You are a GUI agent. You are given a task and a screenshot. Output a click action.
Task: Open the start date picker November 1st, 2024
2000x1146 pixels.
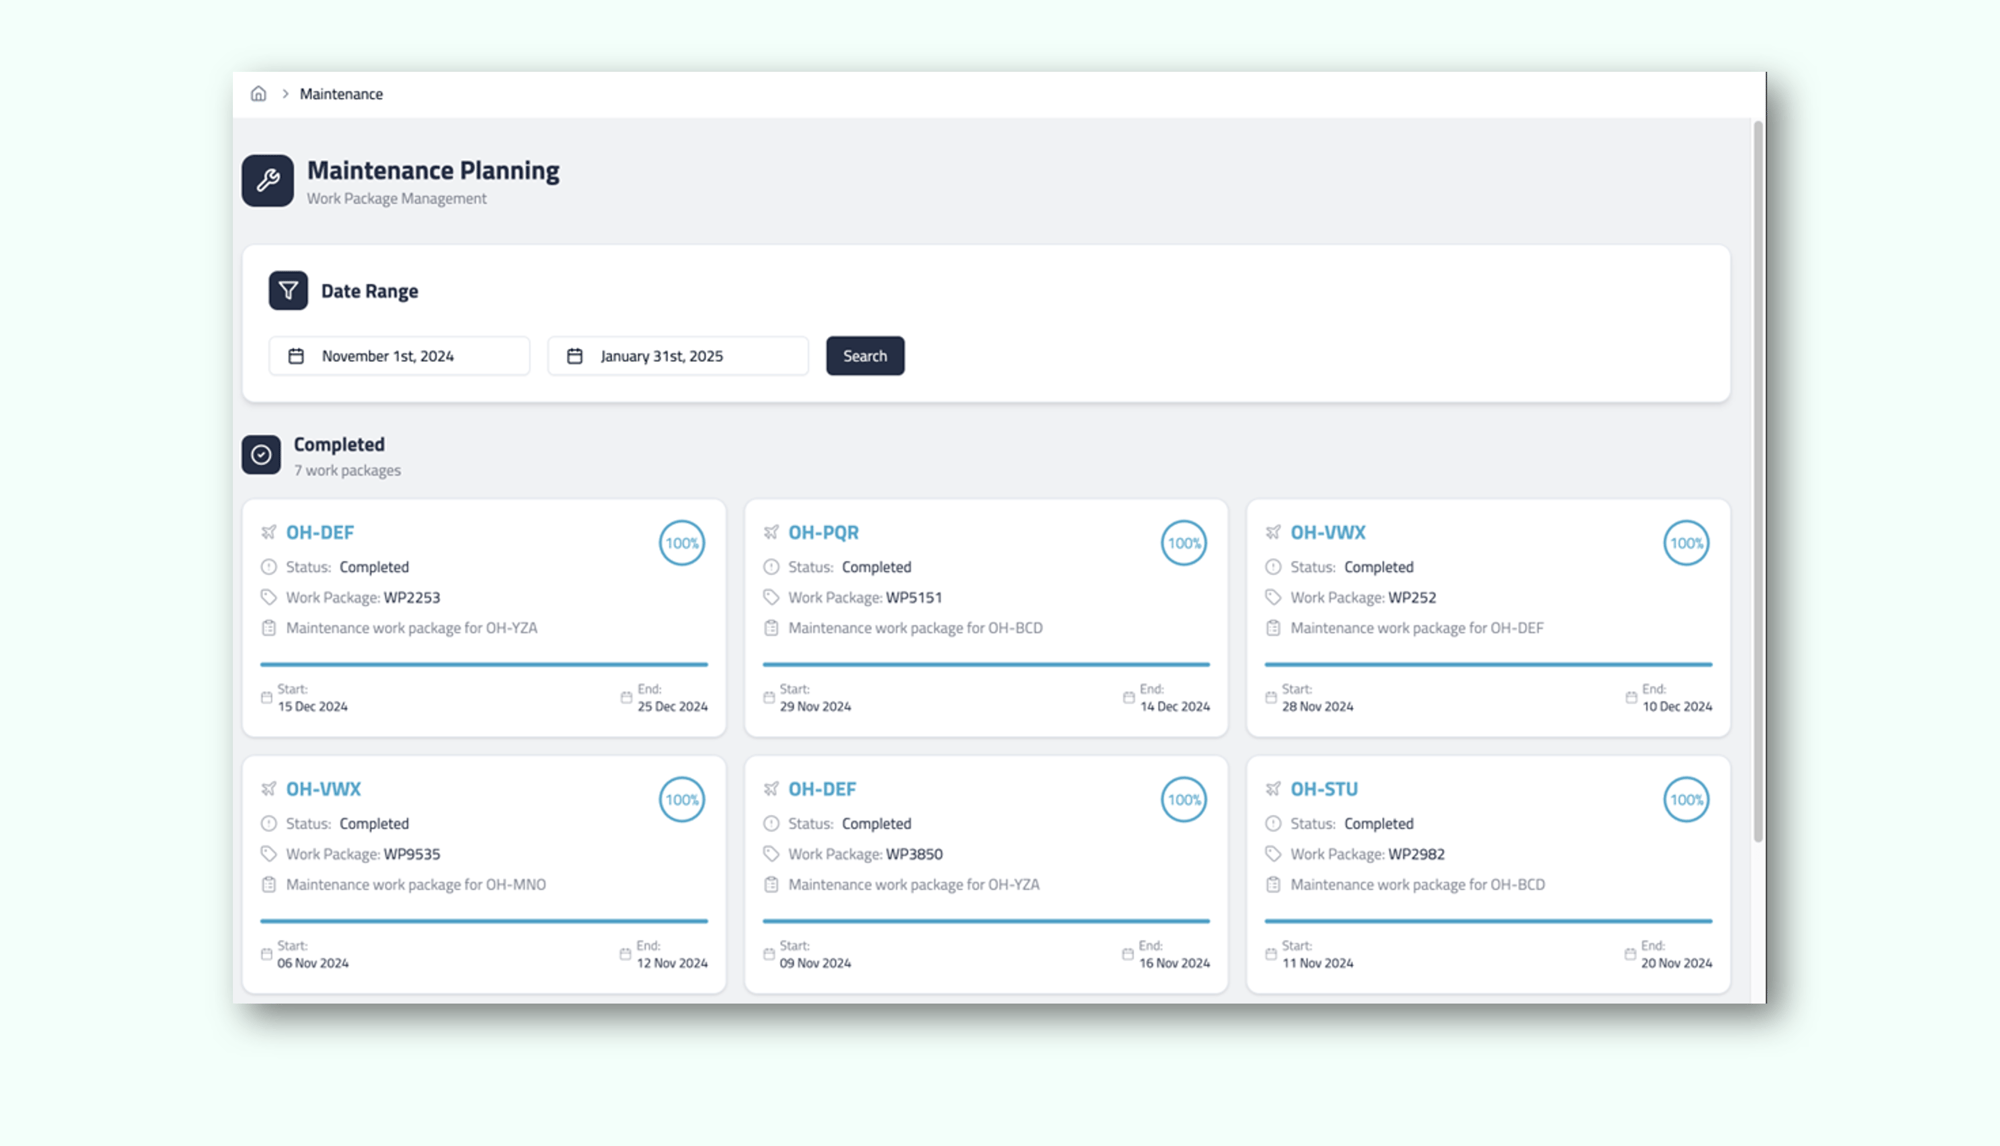pos(399,356)
